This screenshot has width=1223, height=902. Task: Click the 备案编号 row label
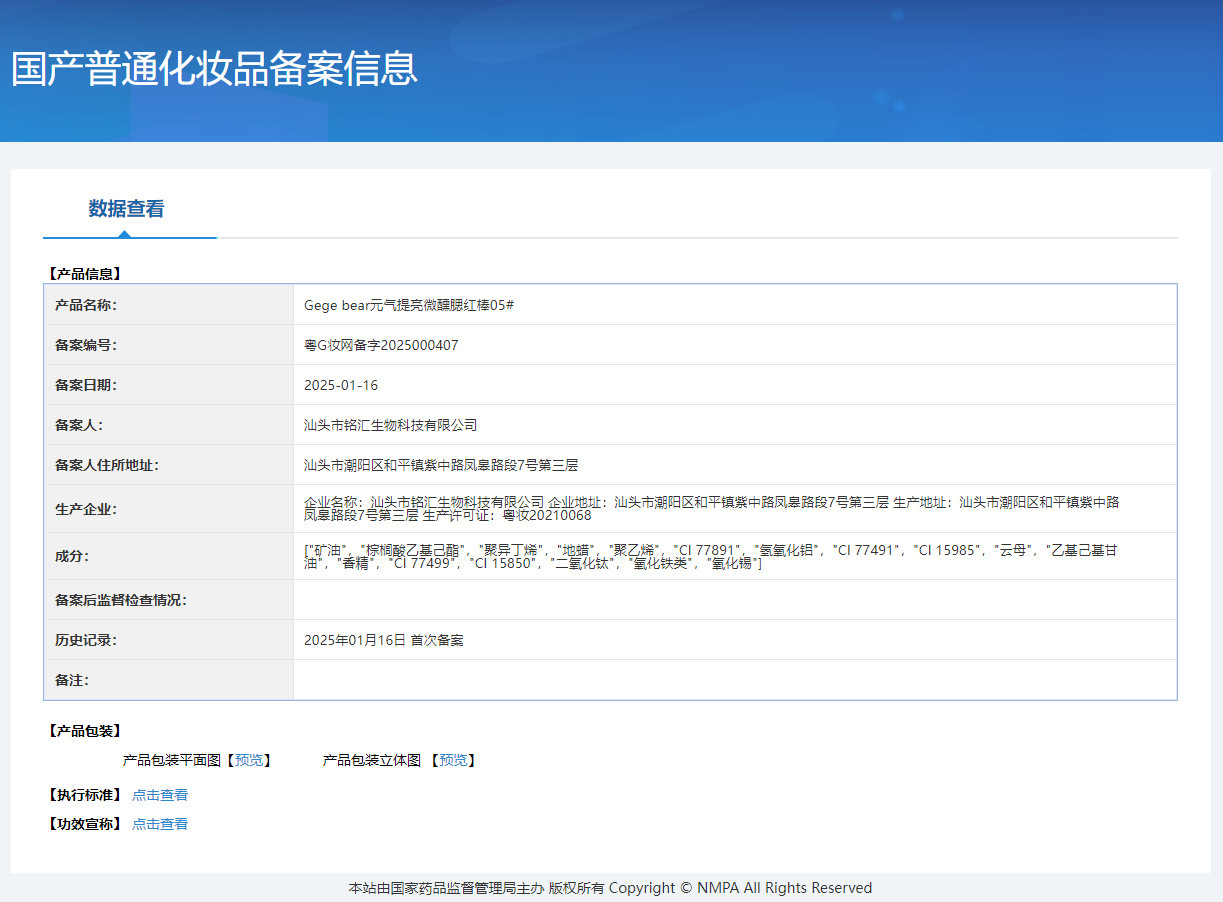coord(86,345)
